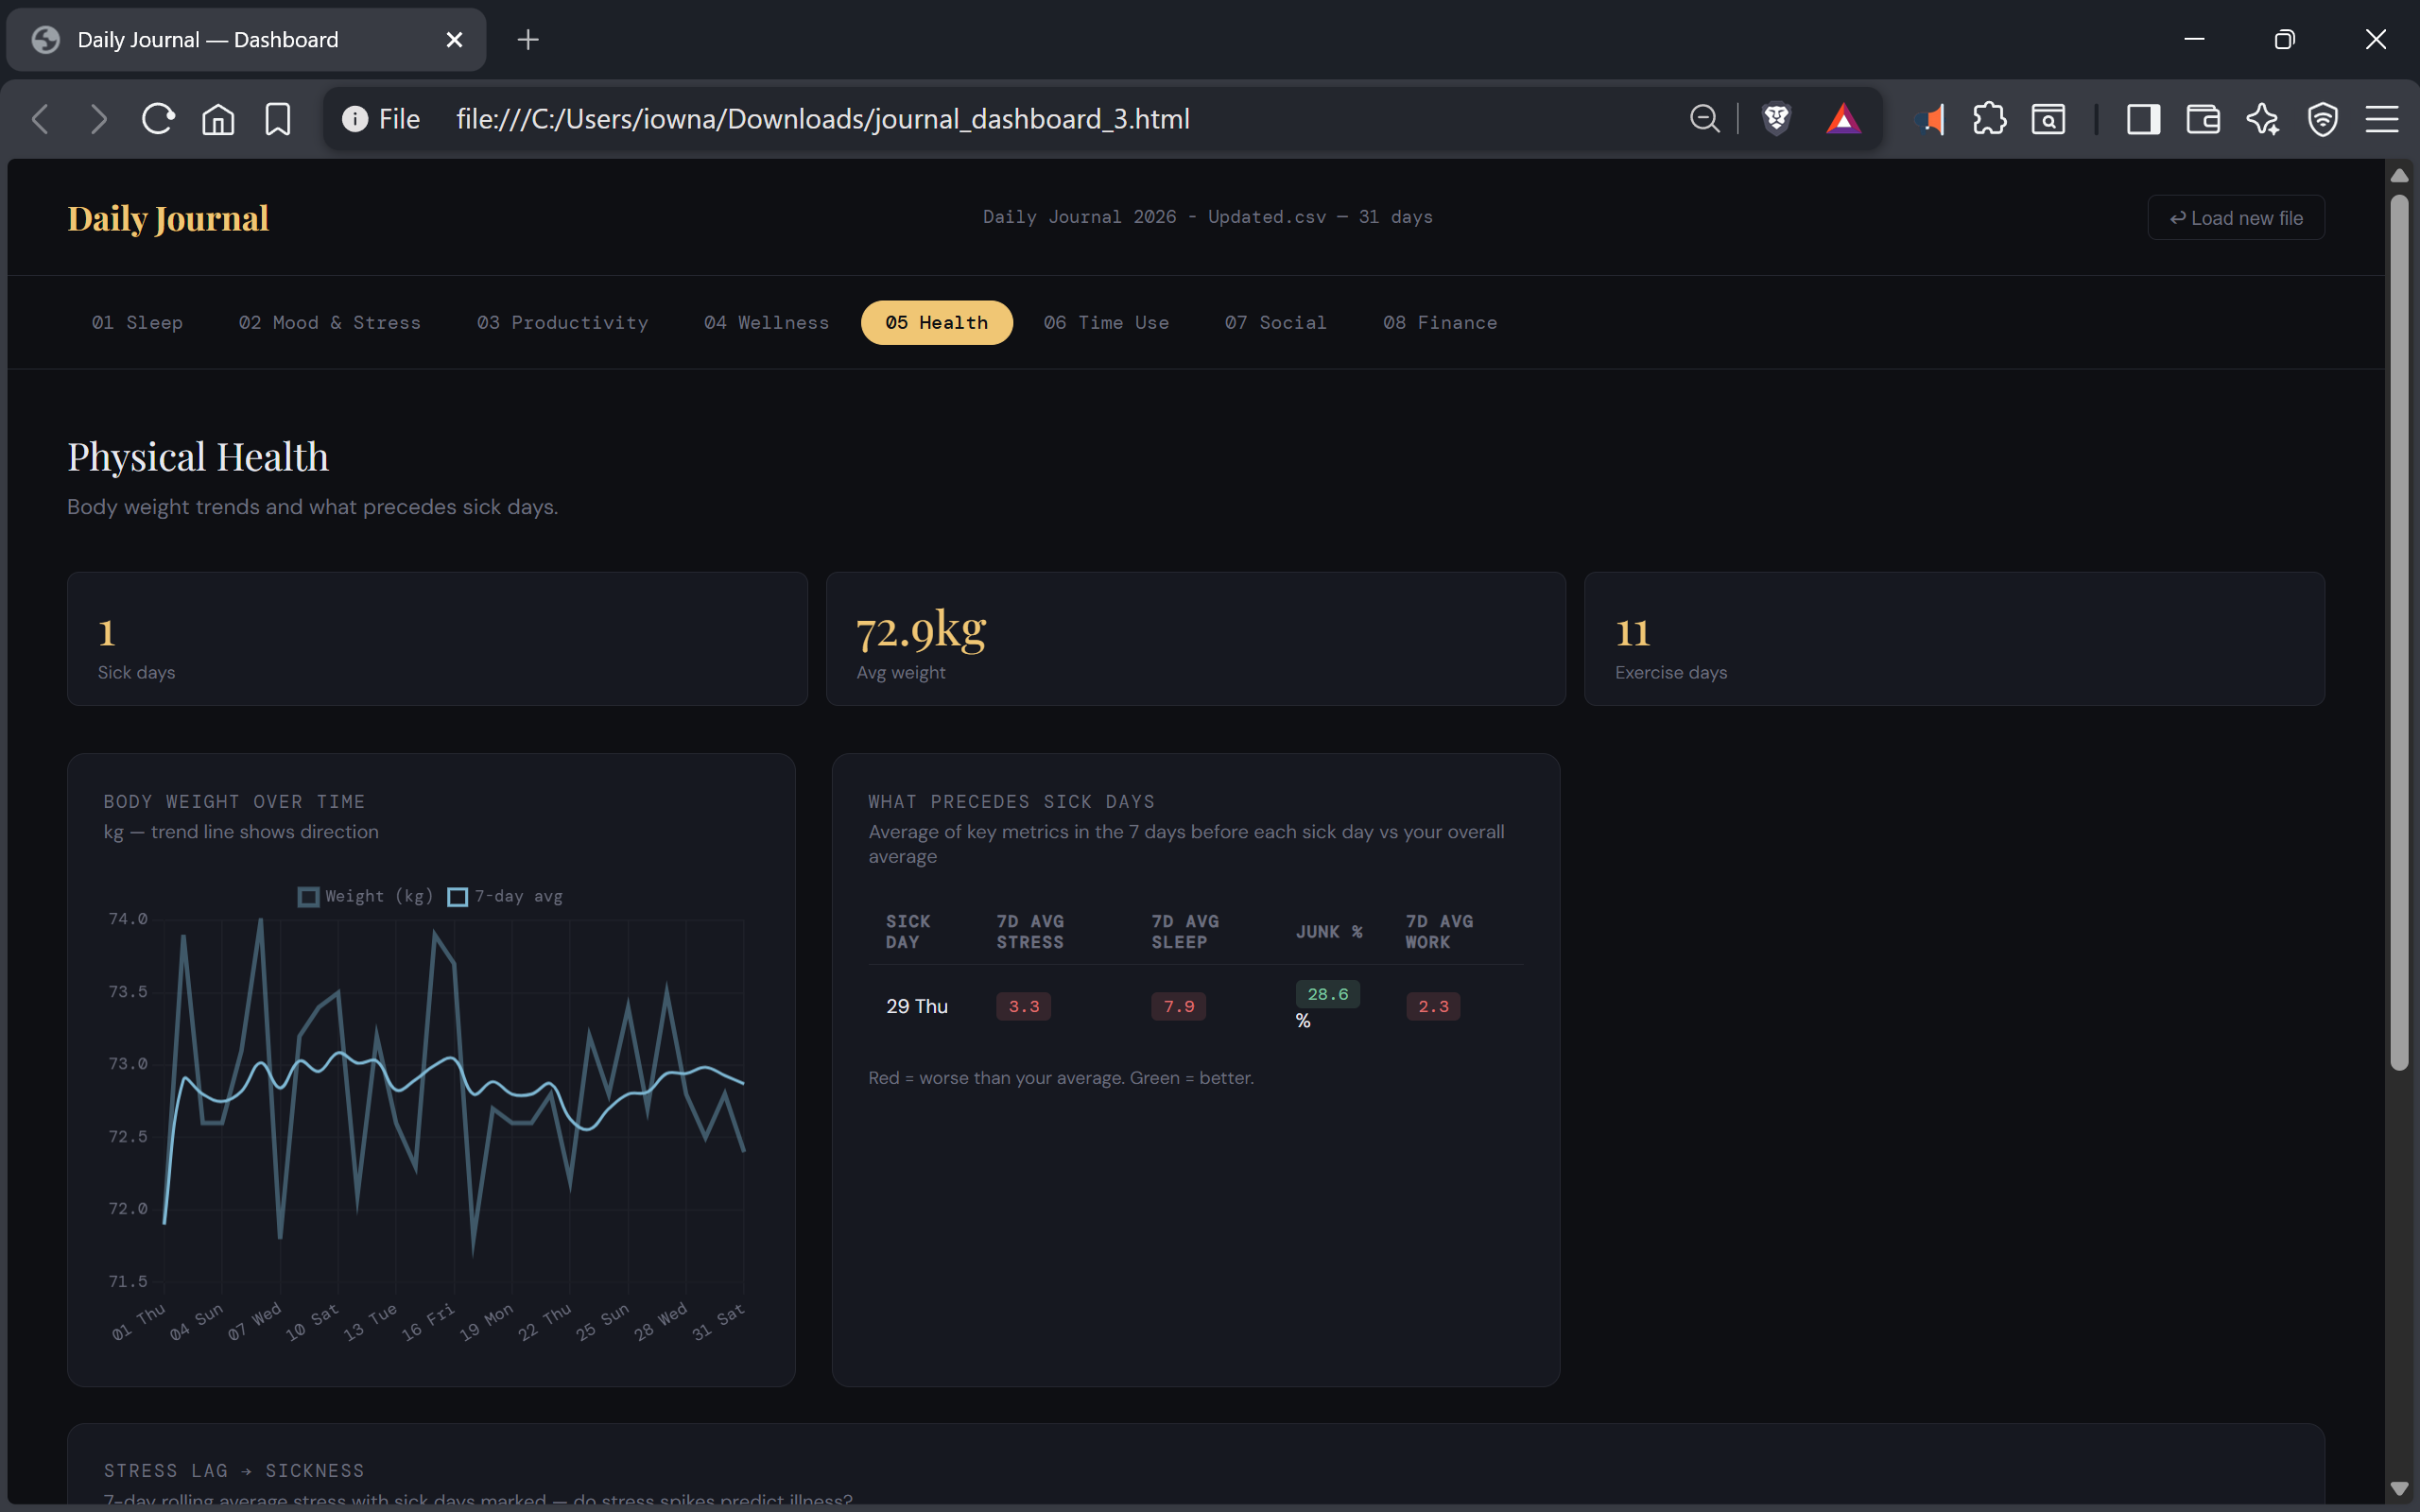The height and width of the screenshot is (1512, 2420).
Task: Go to the browser home icon
Action: click(x=218, y=119)
